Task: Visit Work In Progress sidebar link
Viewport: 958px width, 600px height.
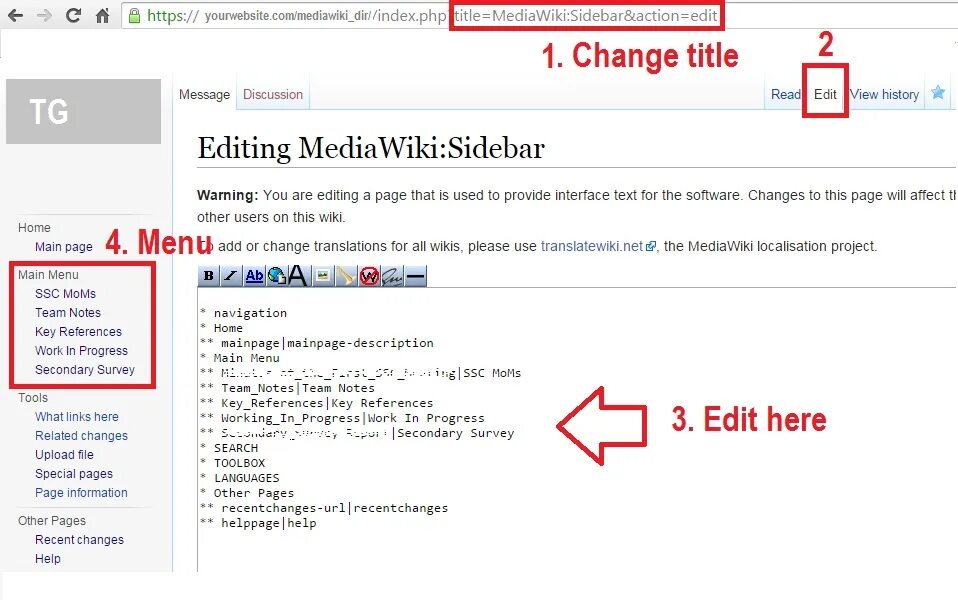Action: pos(81,351)
